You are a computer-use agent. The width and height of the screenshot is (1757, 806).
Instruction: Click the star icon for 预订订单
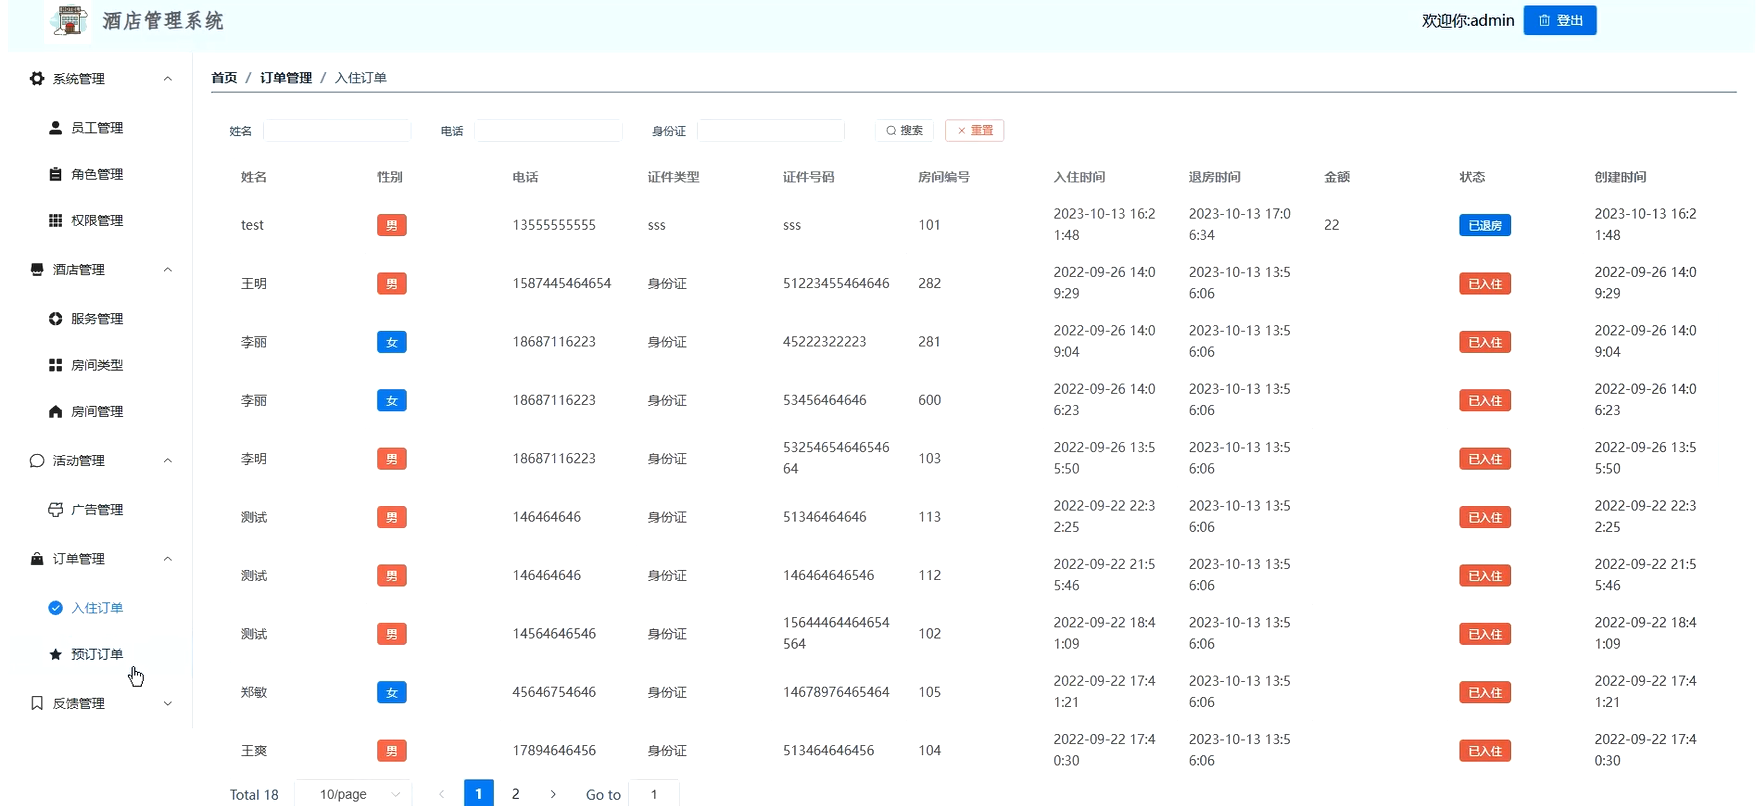[x=55, y=654]
